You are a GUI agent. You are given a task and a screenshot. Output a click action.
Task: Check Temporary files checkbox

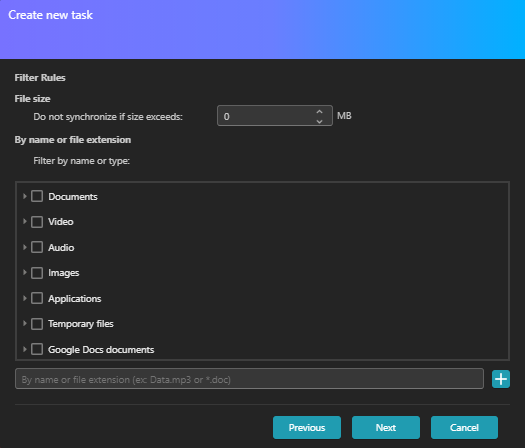[37, 324]
